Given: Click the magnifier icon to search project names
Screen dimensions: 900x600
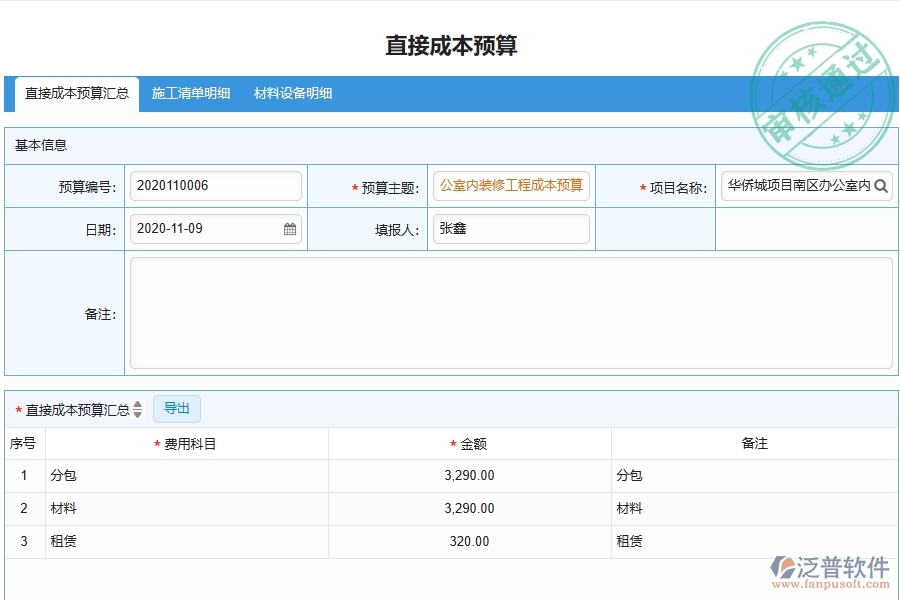Looking at the screenshot, I should coord(880,186).
